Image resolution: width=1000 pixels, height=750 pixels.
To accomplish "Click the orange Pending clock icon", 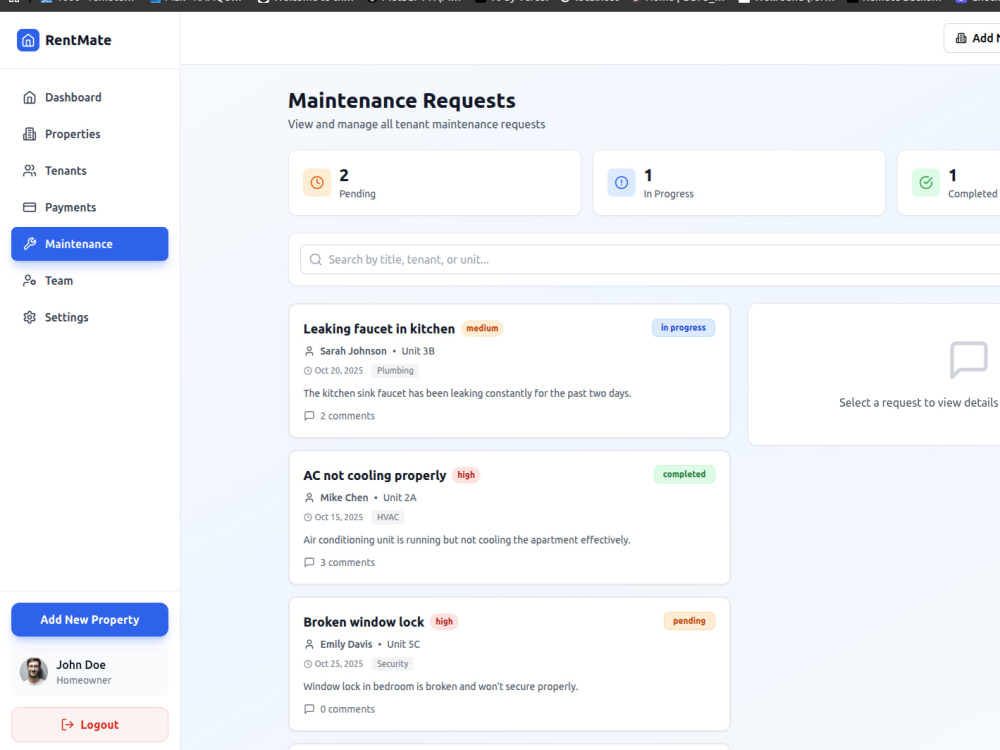I will (317, 182).
